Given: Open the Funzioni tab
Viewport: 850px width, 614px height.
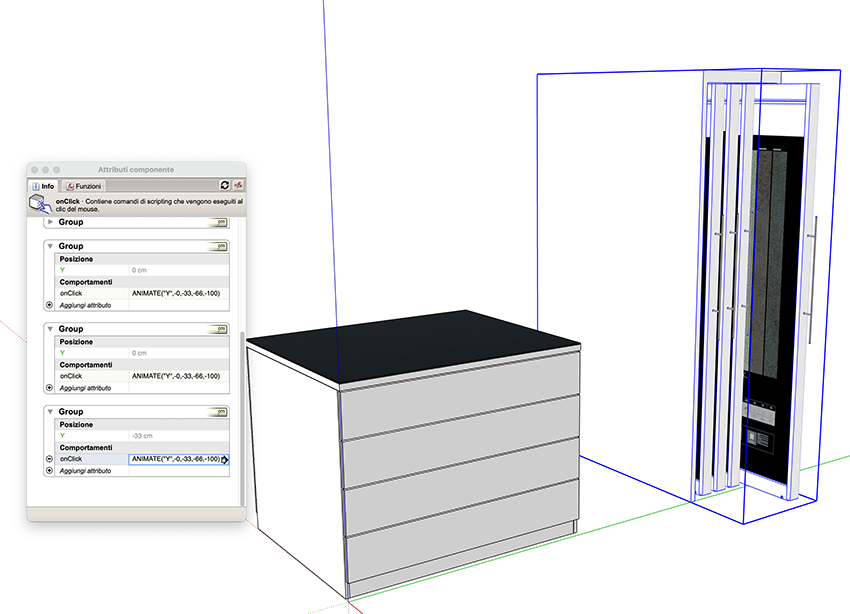Looking at the screenshot, I should [x=84, y=186].
